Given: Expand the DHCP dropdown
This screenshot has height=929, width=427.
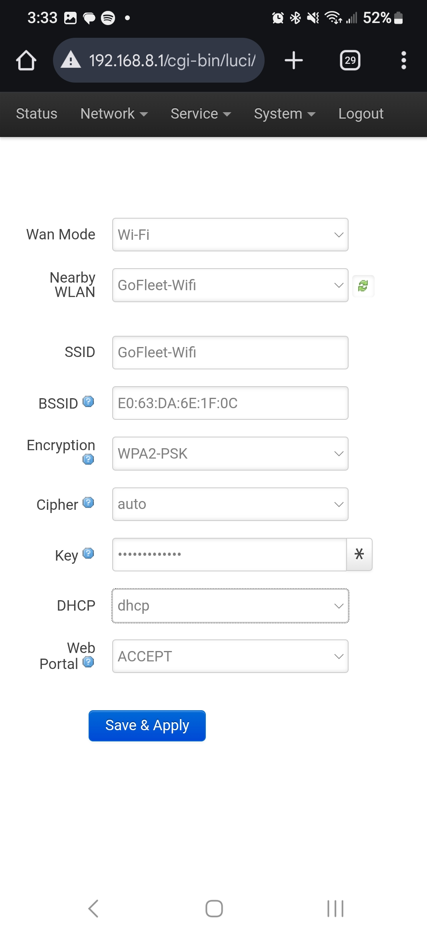Looking at the screenshot, I should click(x=230, y=606).
